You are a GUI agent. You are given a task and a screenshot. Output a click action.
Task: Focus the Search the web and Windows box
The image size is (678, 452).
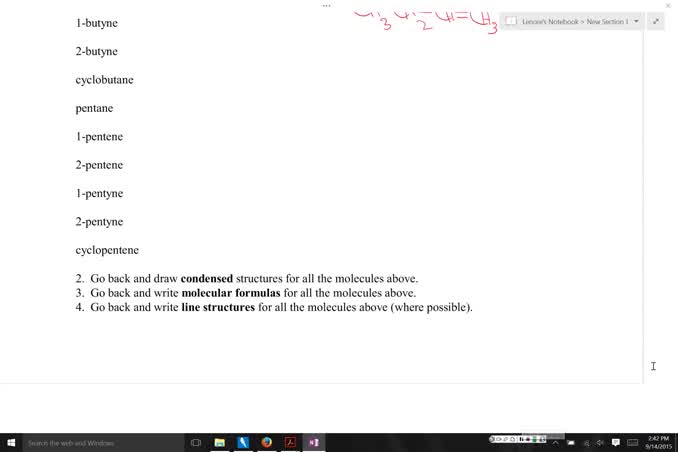pos(103,443)
